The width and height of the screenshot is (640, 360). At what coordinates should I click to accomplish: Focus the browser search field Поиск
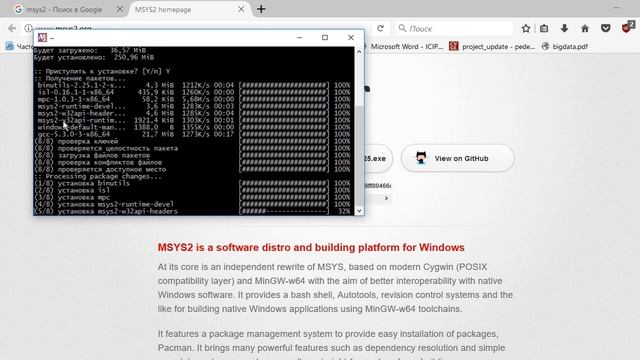click(454, 28)
